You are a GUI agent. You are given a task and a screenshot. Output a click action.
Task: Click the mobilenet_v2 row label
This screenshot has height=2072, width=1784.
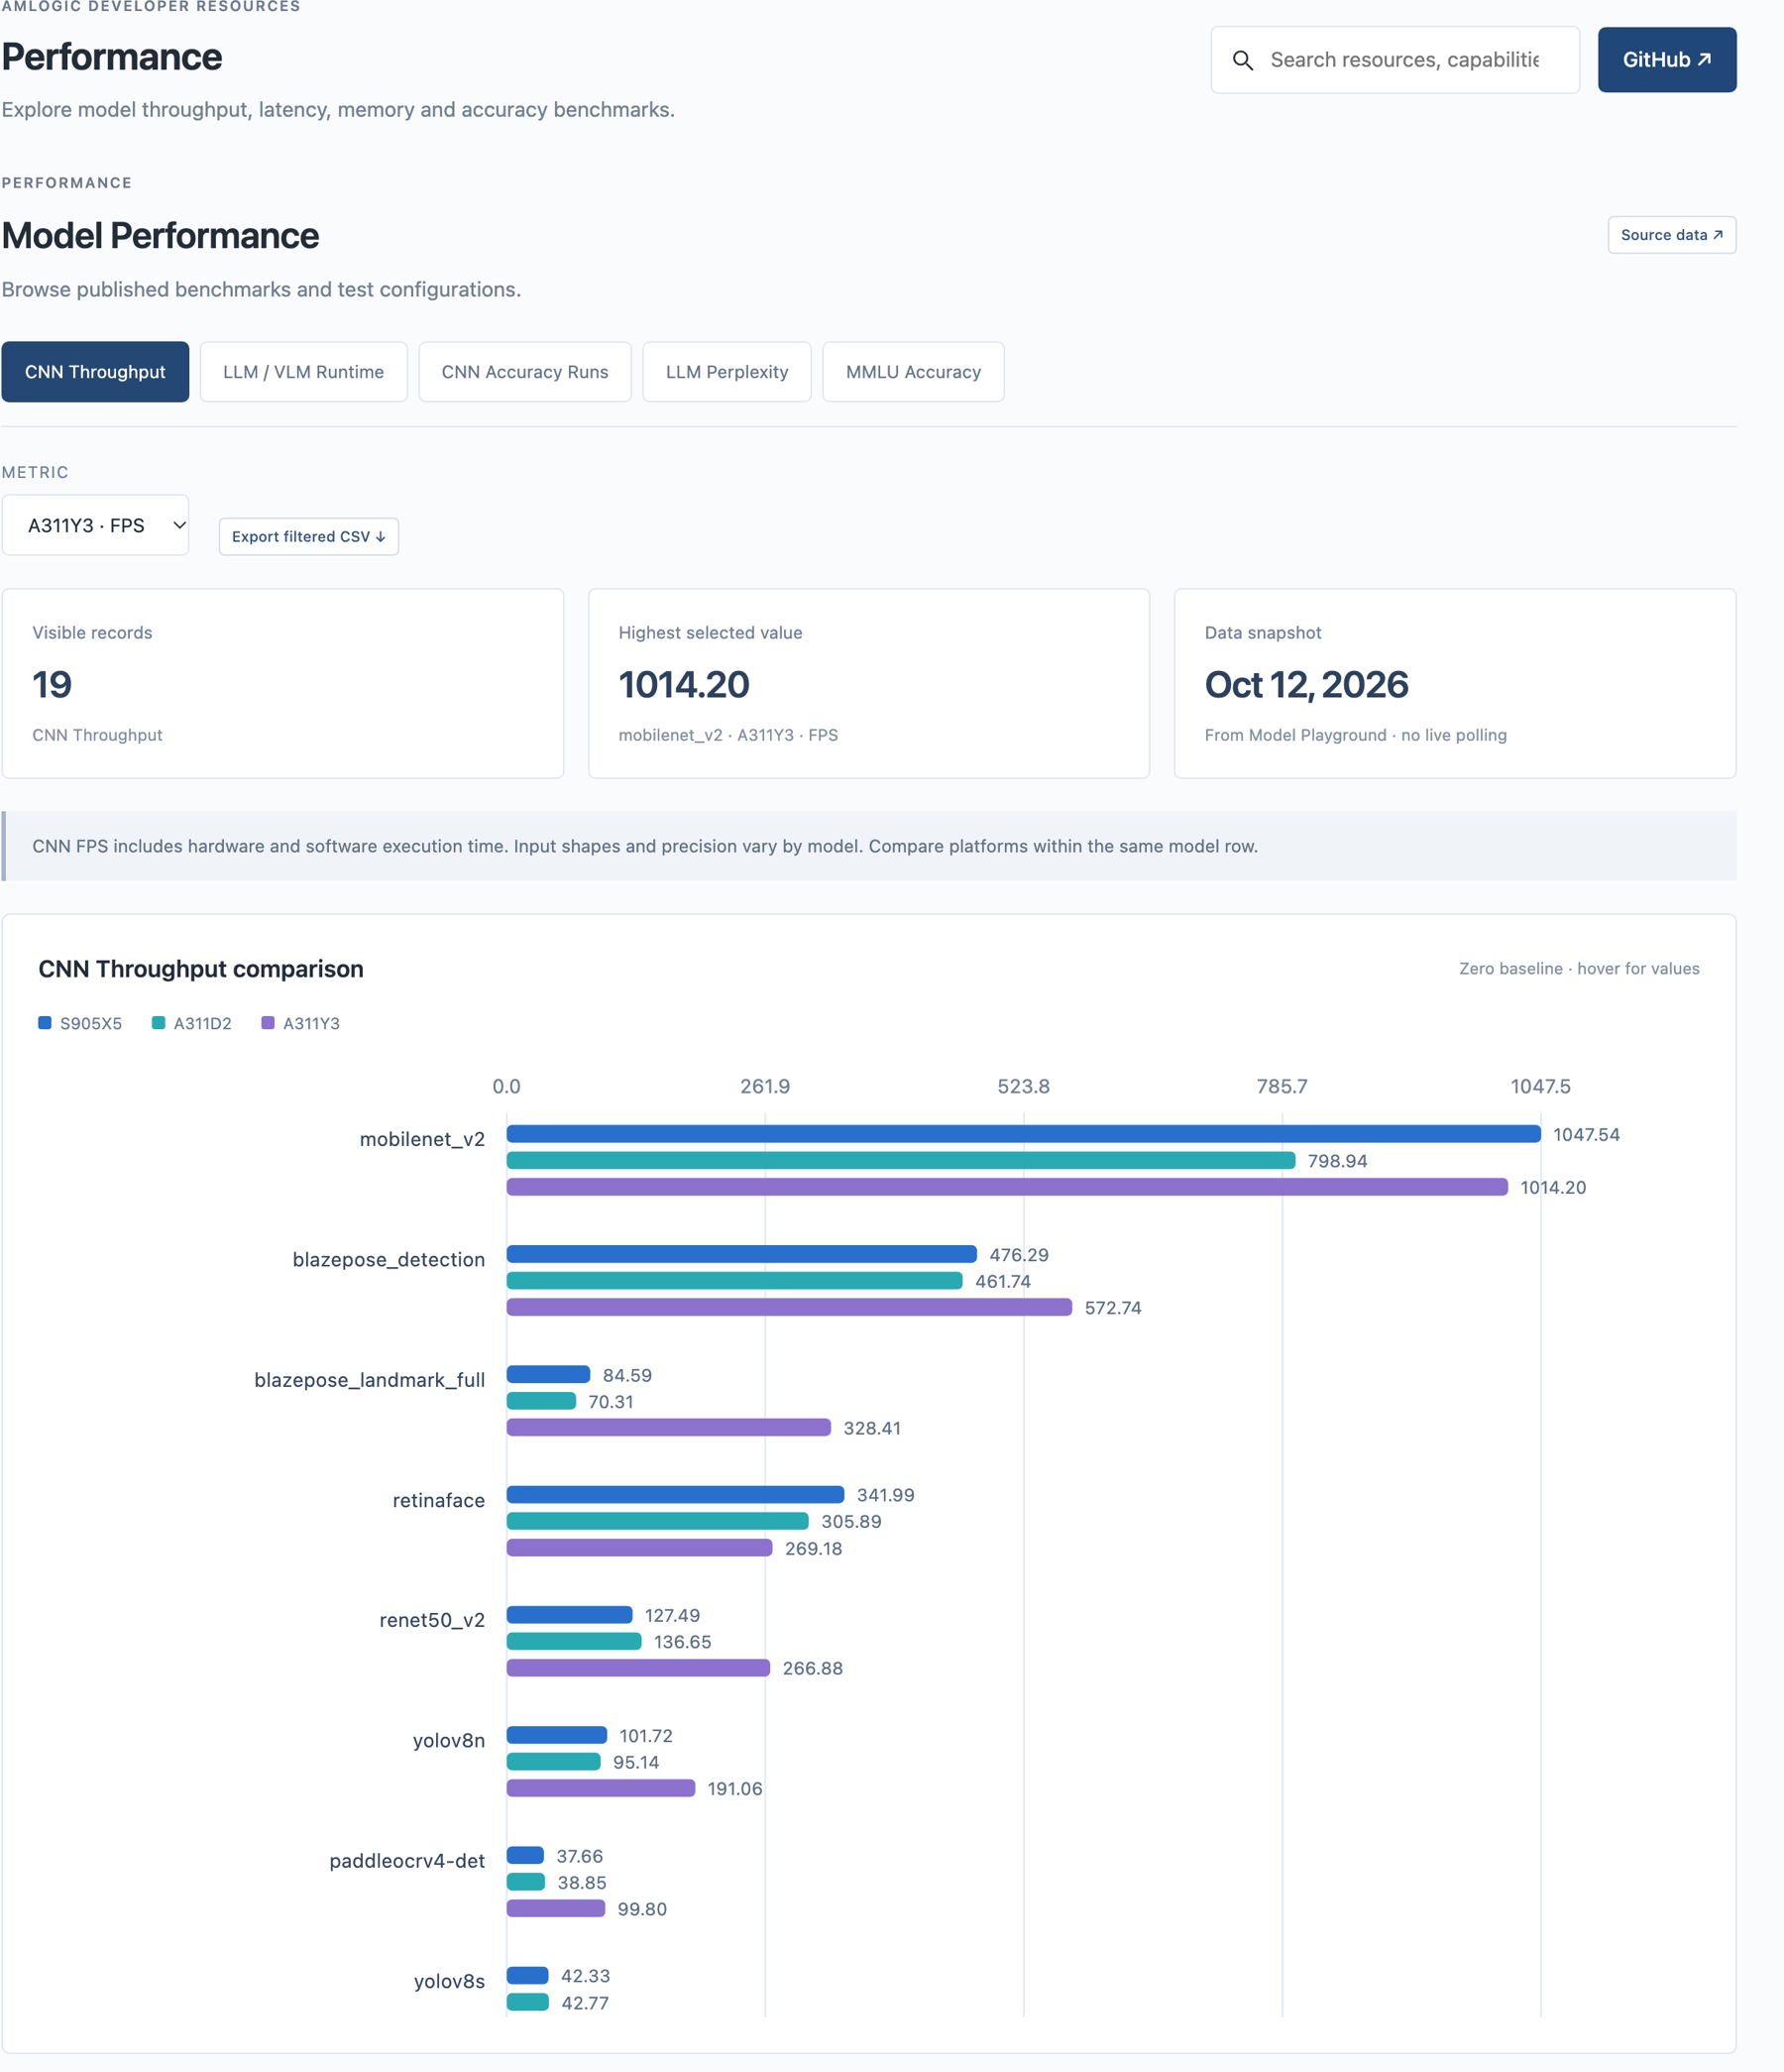point(422,1139)
